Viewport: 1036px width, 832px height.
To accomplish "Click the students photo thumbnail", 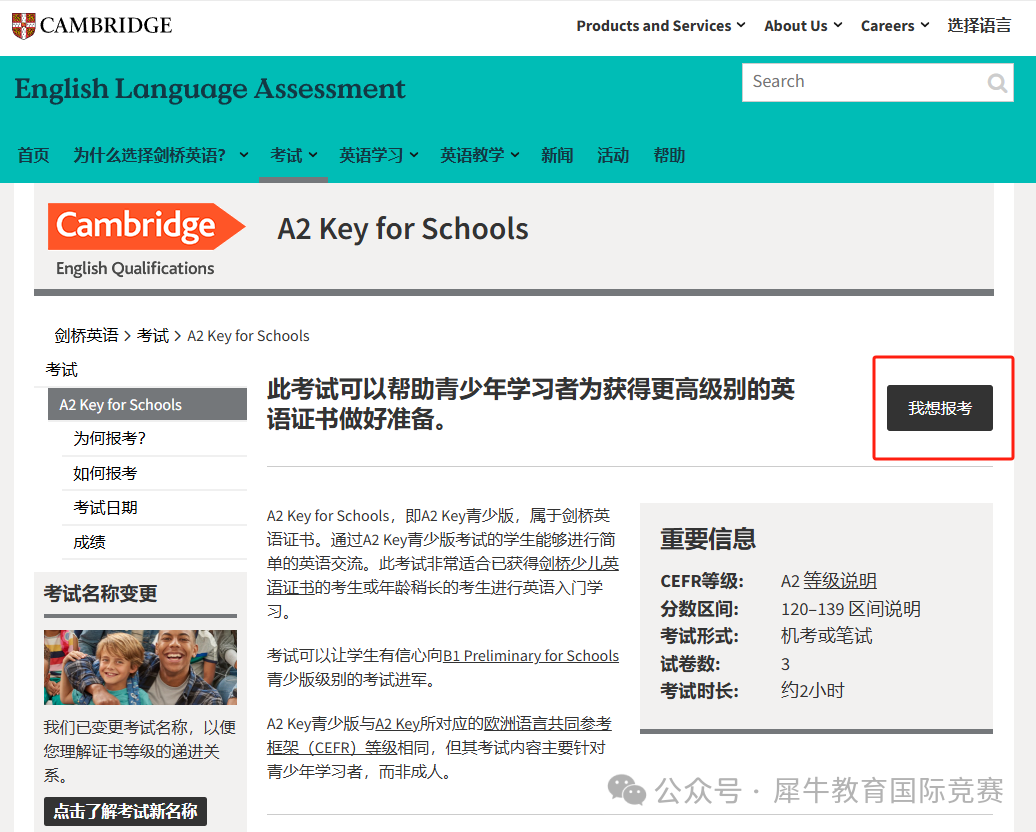I will [140, 667].
